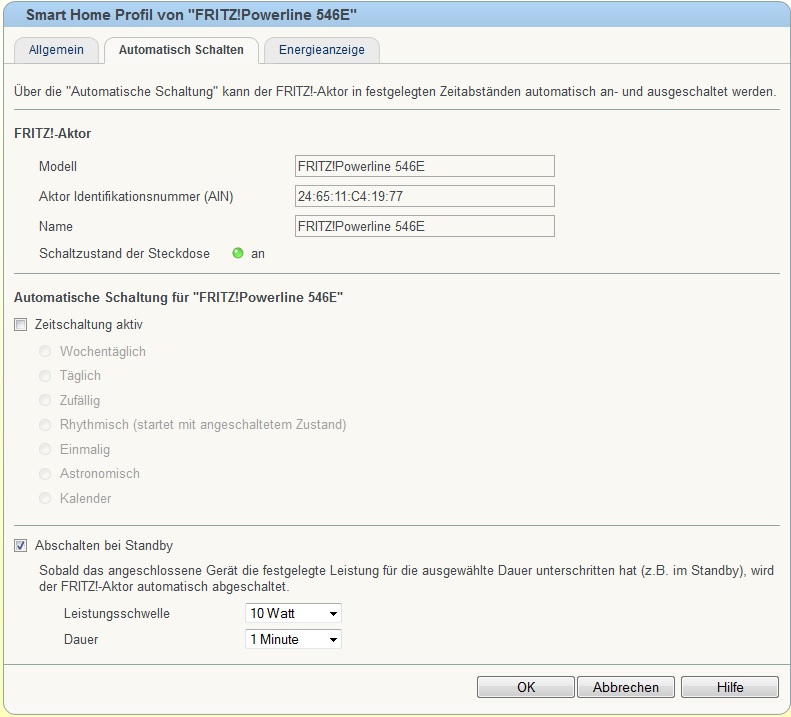The width and height of the screenshot is (791, 717).
Task: Click the Abbrechen button
Action: pyautogui.click(x=626, y=687)
